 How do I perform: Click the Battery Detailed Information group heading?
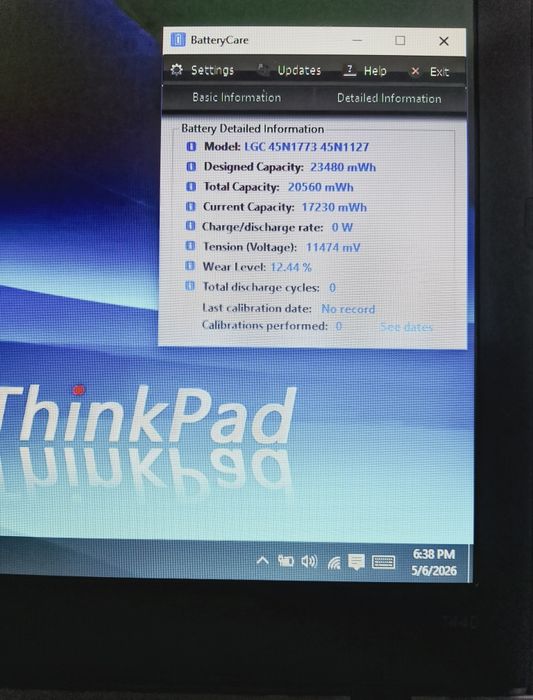(252, 129)
